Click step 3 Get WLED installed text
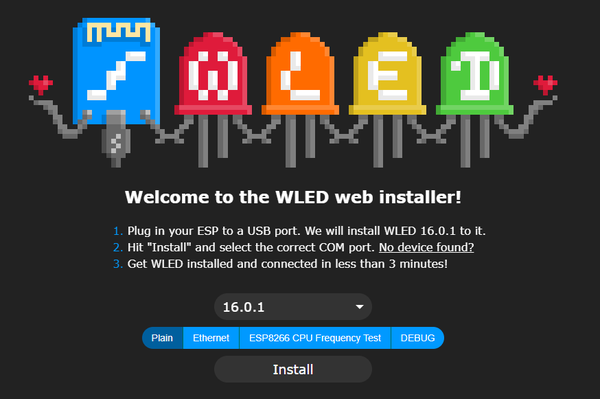Viewport: 600px width, 399px height. (287, 264)
